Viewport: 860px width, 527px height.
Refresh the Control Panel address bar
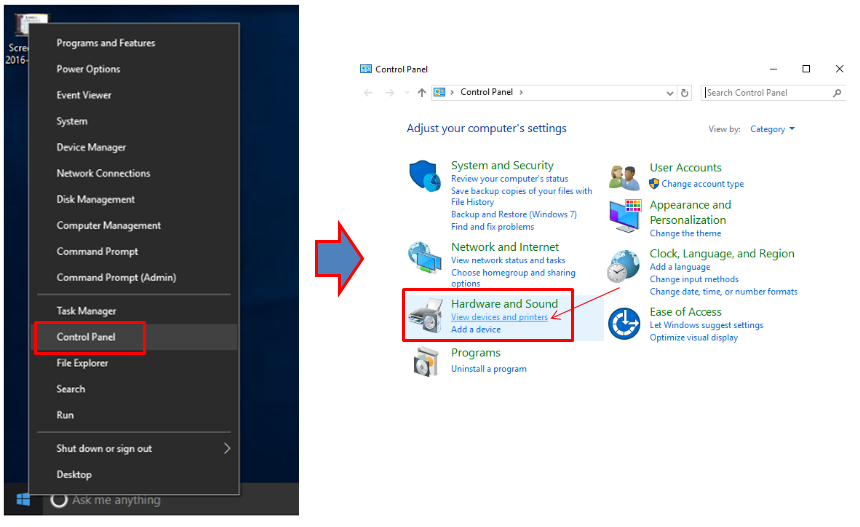[x=684, y=93]
